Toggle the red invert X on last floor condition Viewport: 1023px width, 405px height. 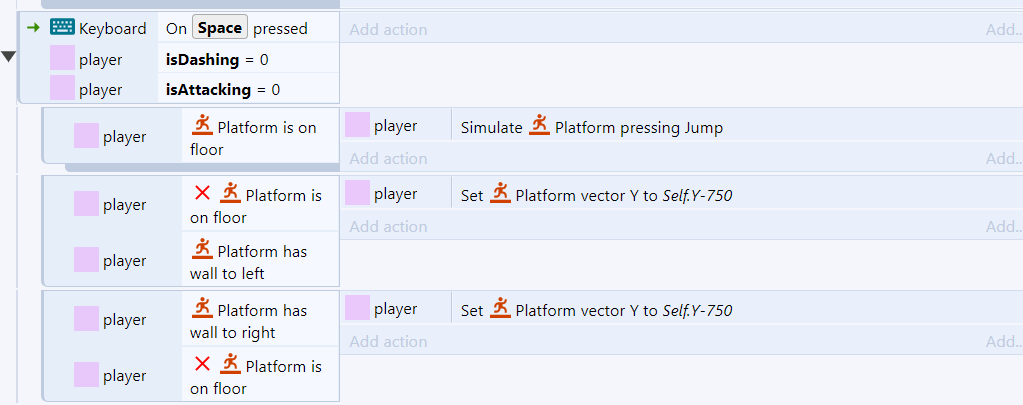point(203,365)
